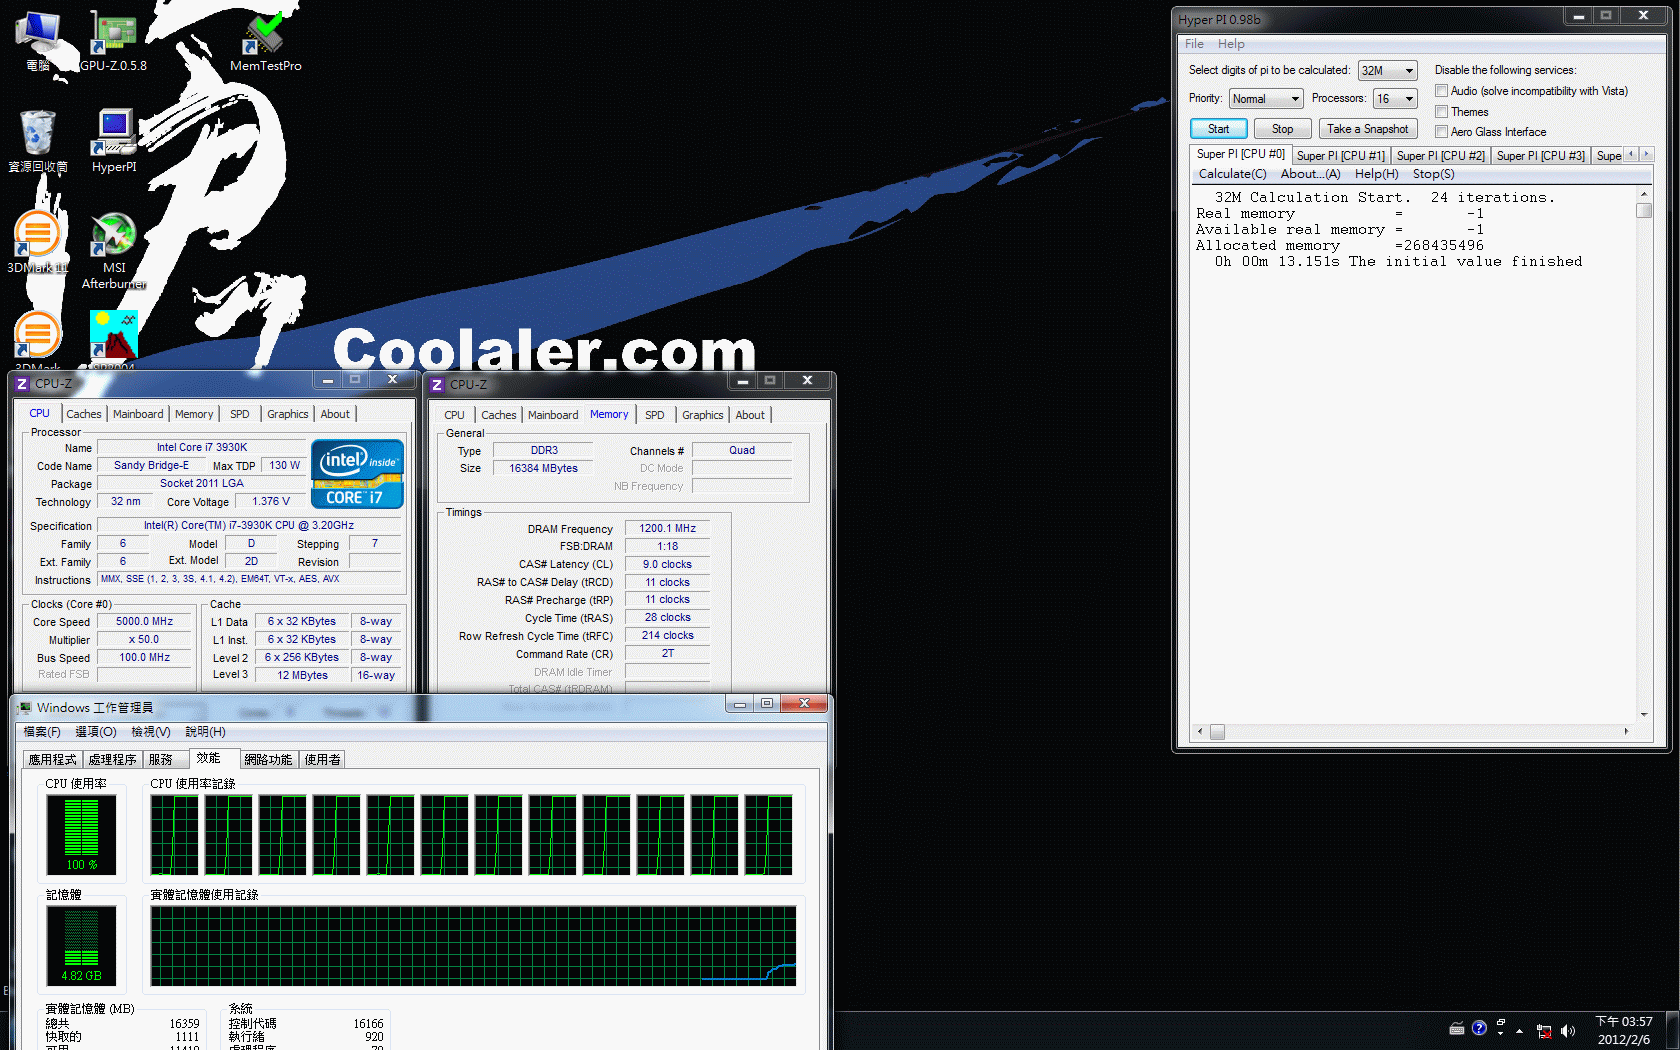1680x1050 pixels.
Task: Show hidden tray icons arrow
Action: click(1519, 1030)
